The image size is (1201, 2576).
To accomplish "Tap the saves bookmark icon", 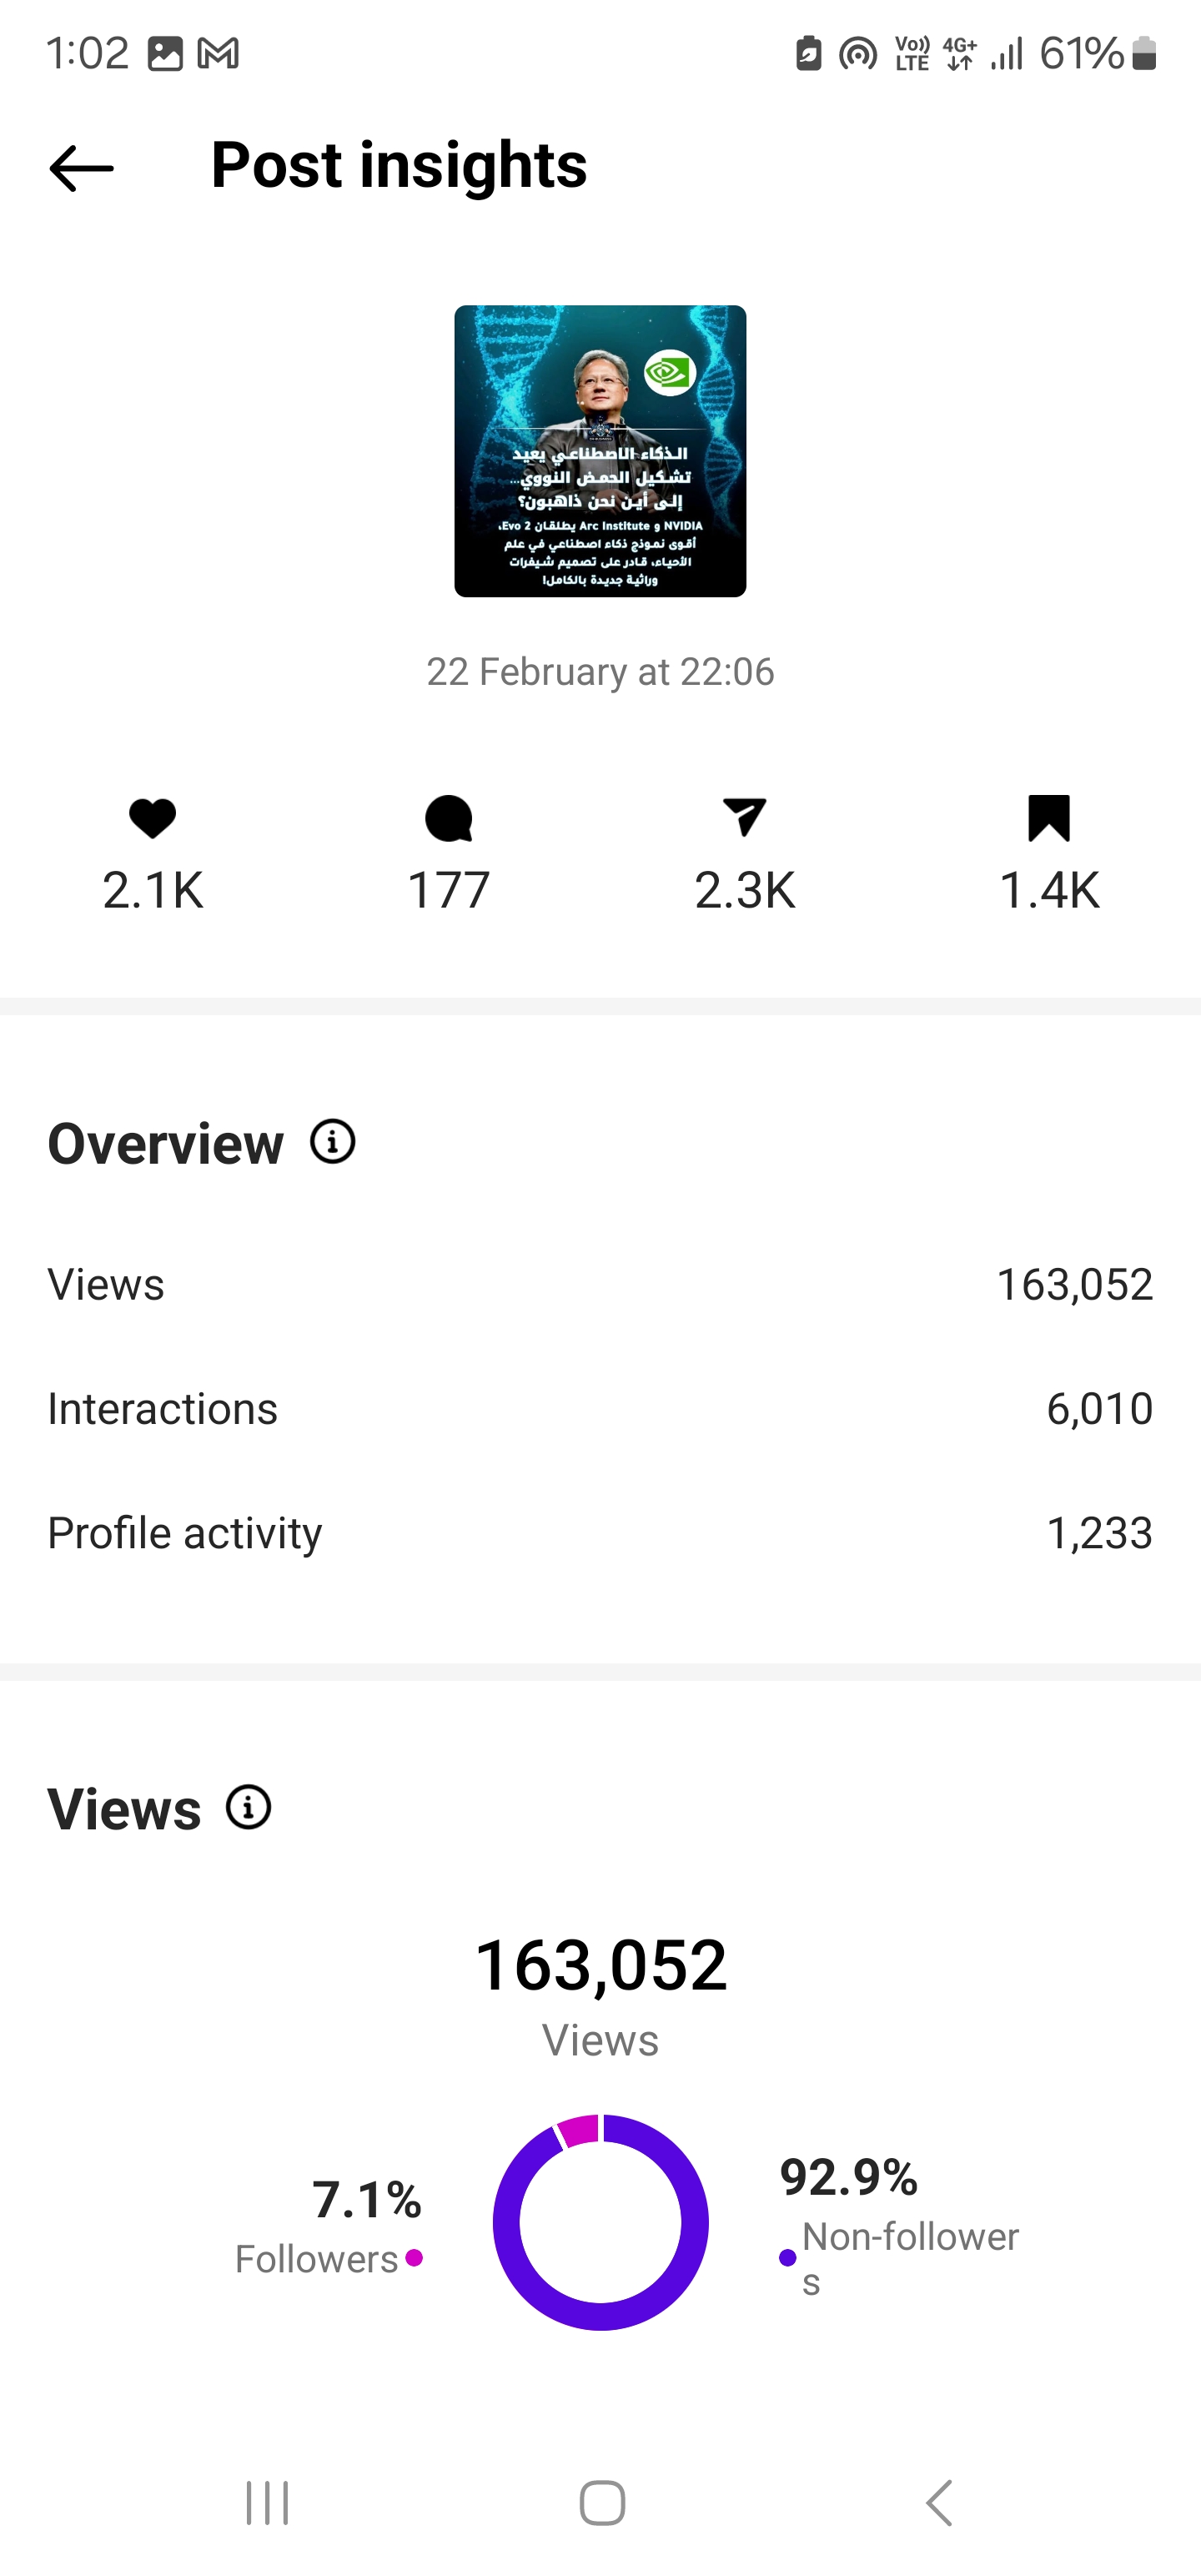I will 1049,818.
